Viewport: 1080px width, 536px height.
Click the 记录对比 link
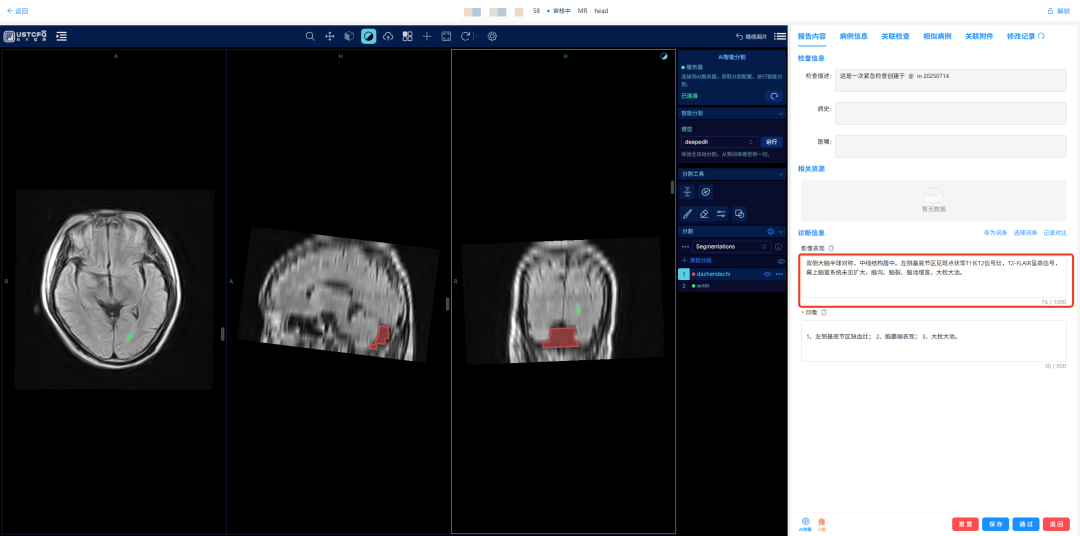coord(1055,233)
